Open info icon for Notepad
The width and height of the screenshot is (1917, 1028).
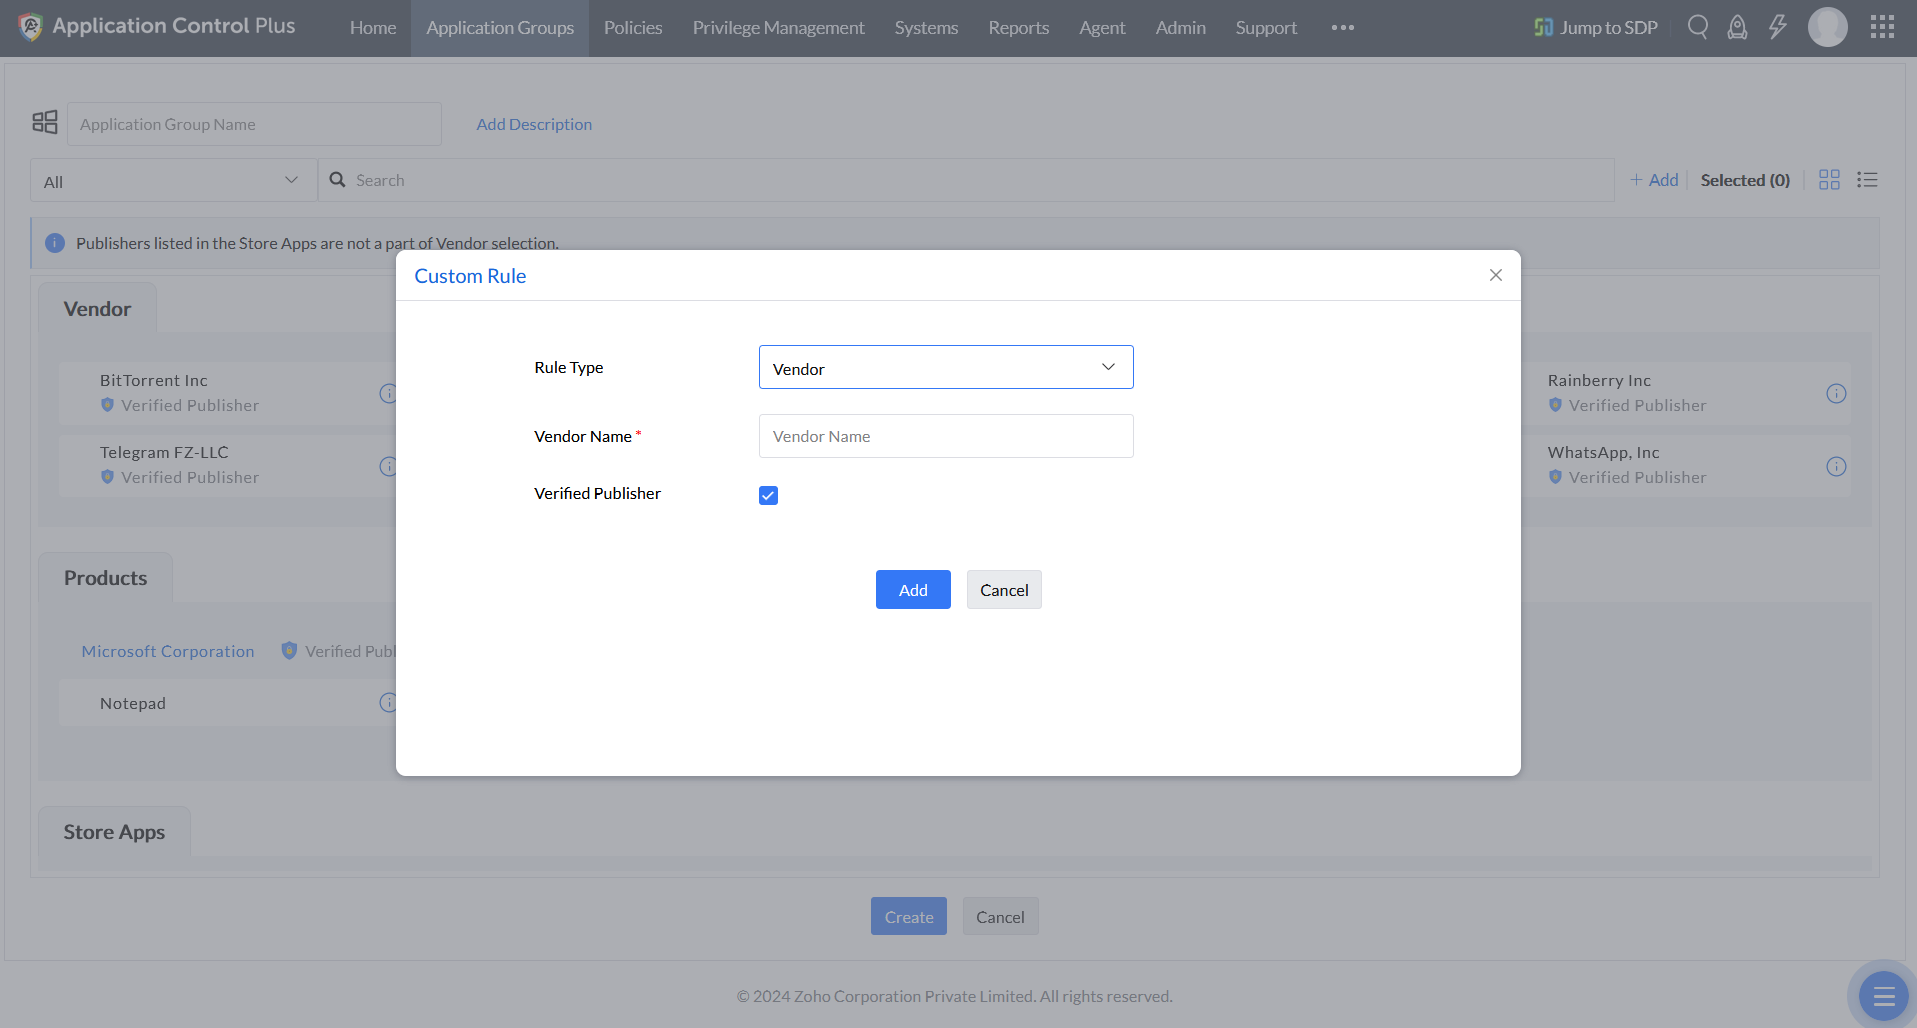[388, 702]
